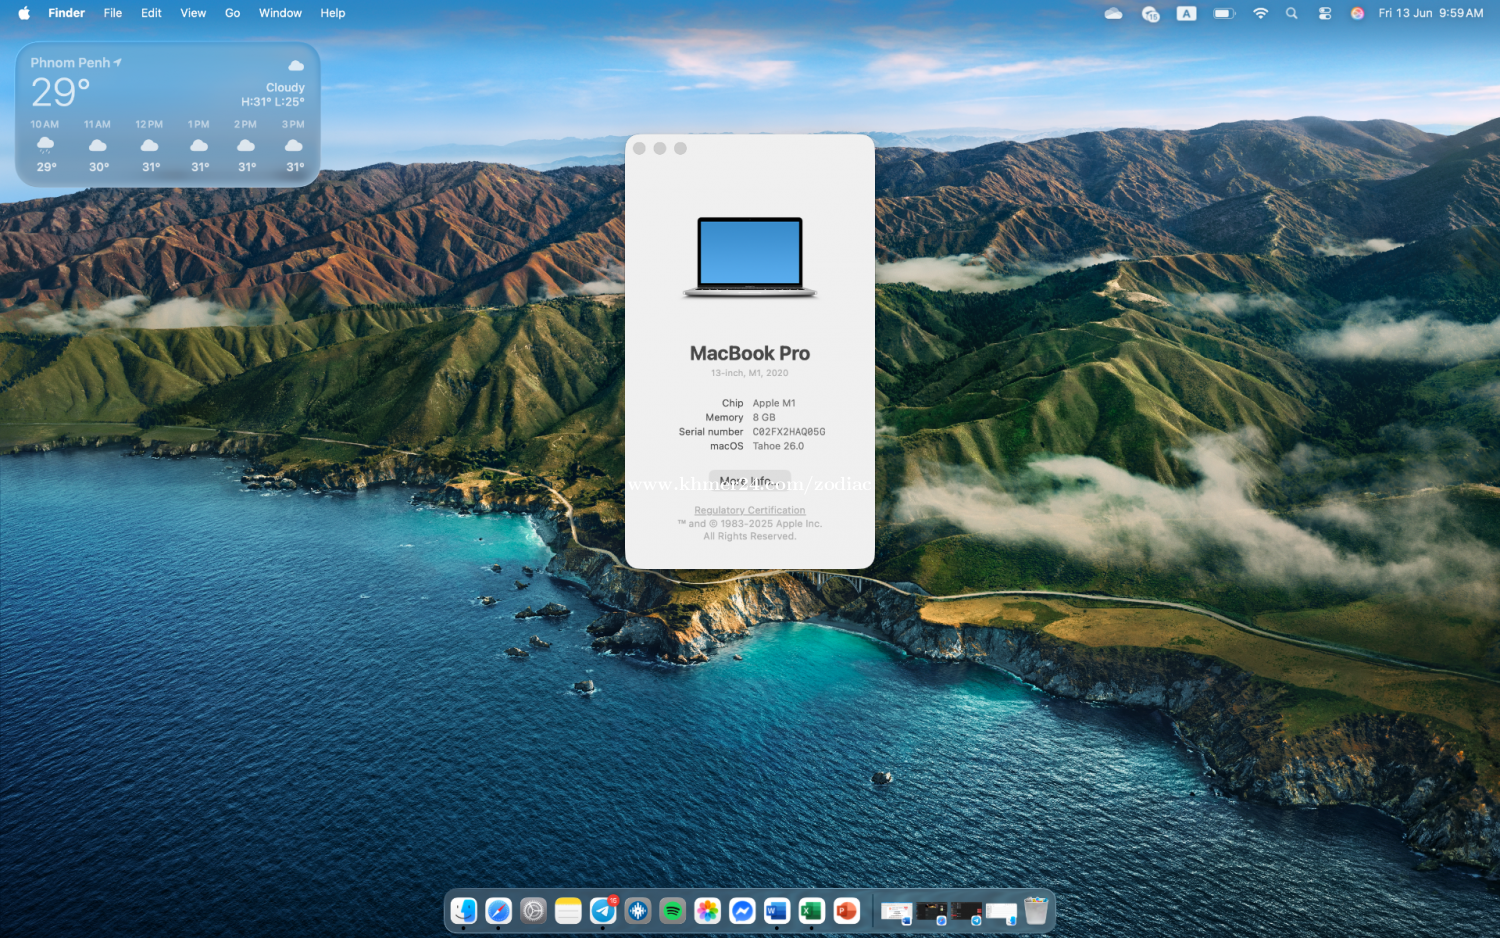
Task: Open the Wi-Fi menu
Action: click(1260, 13)
